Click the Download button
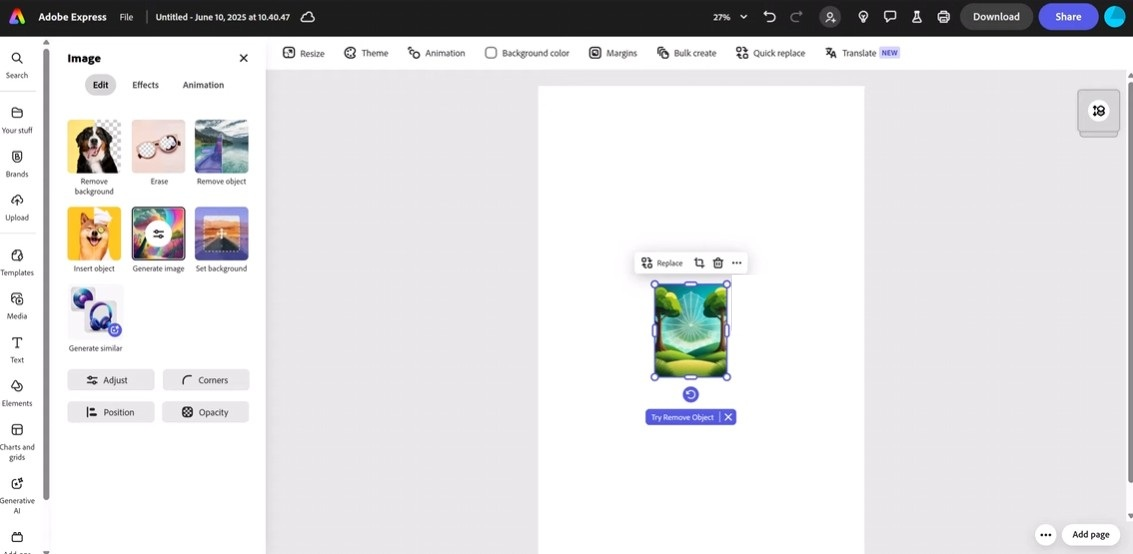This screenshot has height=554, width=1133. (996, 17)
